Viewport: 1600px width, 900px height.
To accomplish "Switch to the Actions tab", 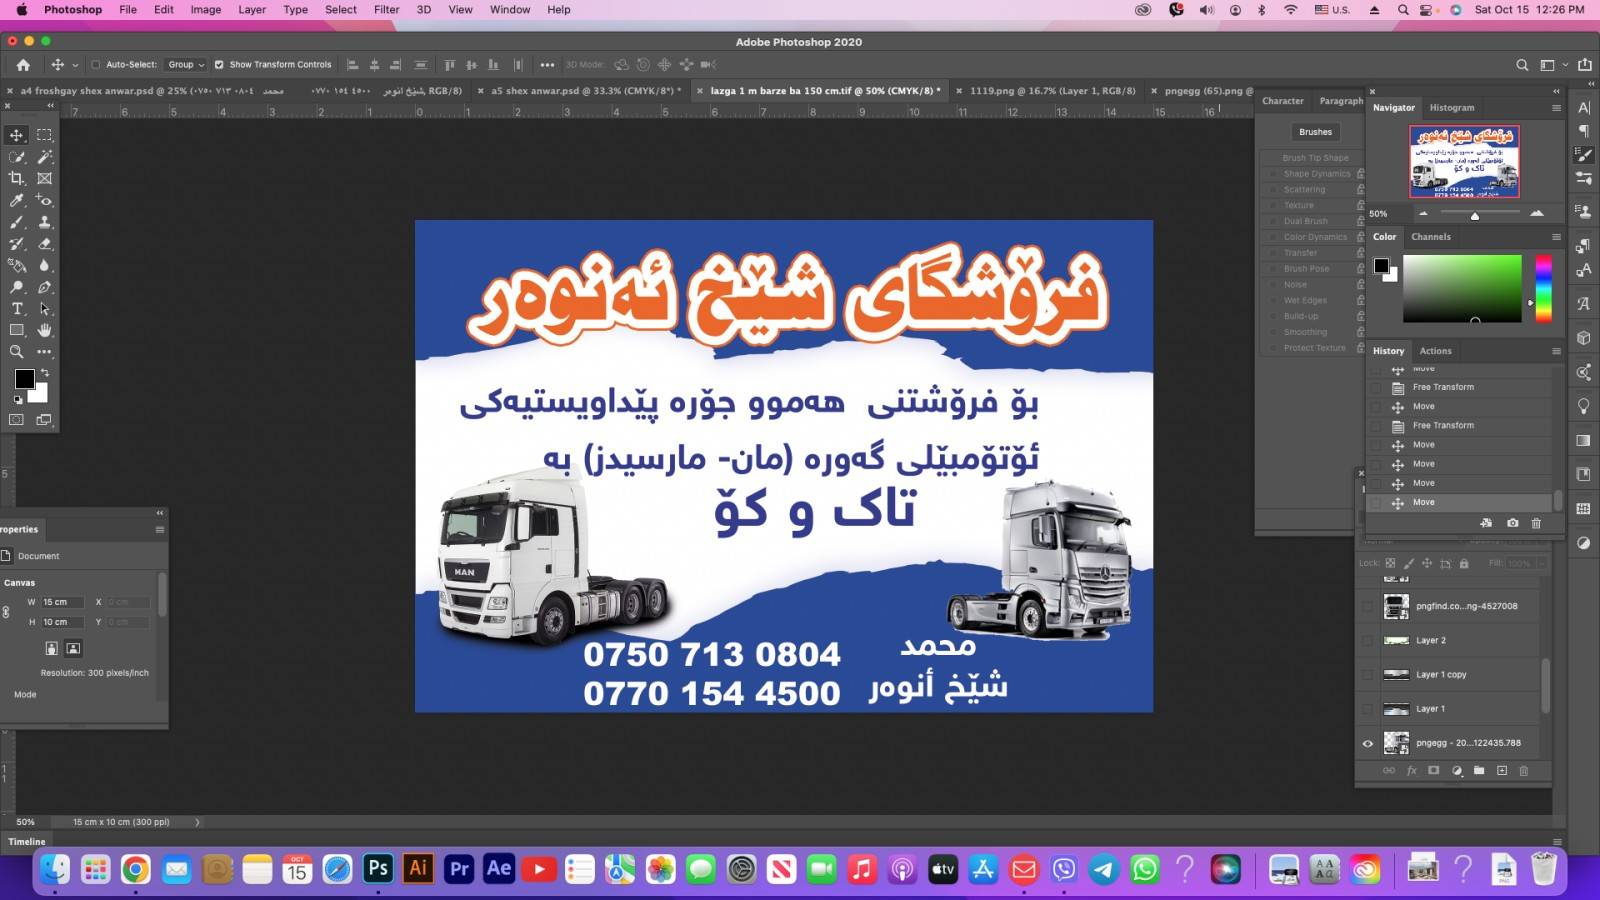I will tap(1435, 351).
